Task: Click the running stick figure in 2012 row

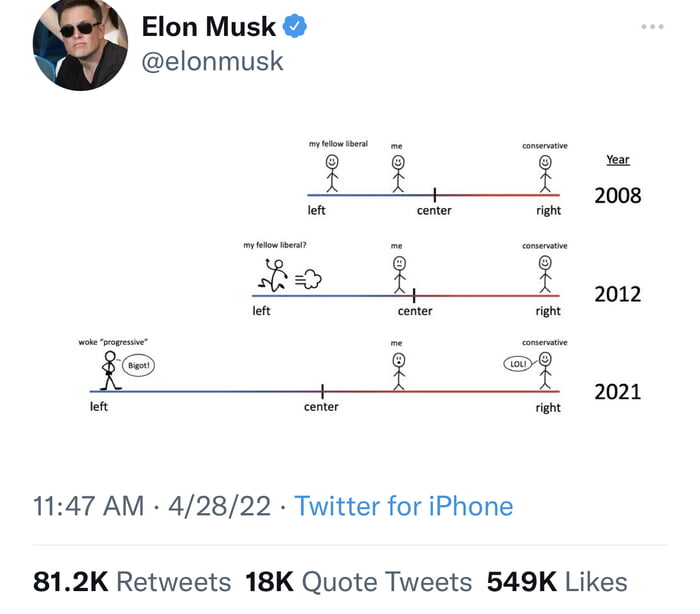Action: (x=273, y=276)
